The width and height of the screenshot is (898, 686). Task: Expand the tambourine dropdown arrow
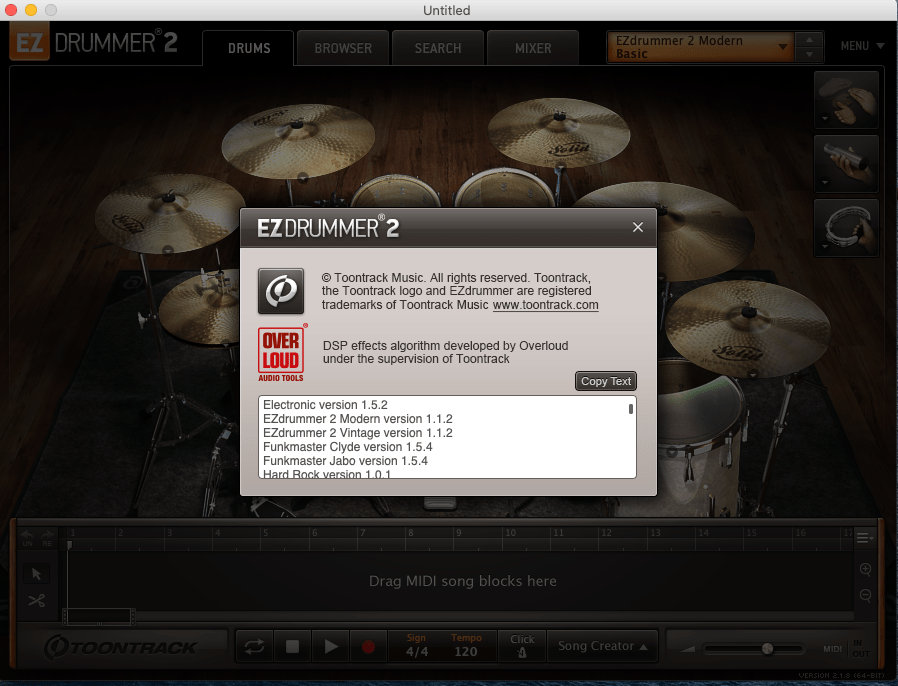pos(825,247)
